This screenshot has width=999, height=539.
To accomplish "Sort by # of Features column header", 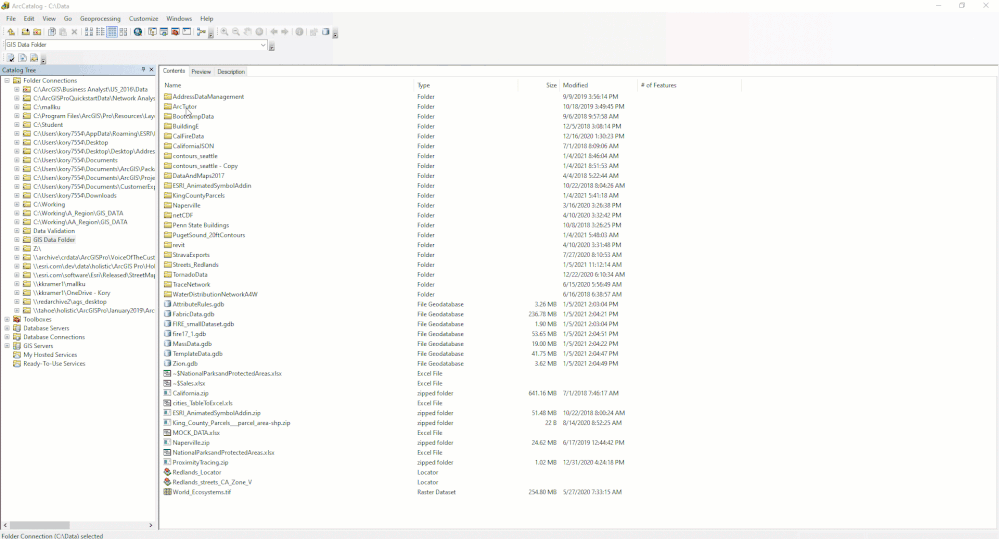I will [689, 85].
